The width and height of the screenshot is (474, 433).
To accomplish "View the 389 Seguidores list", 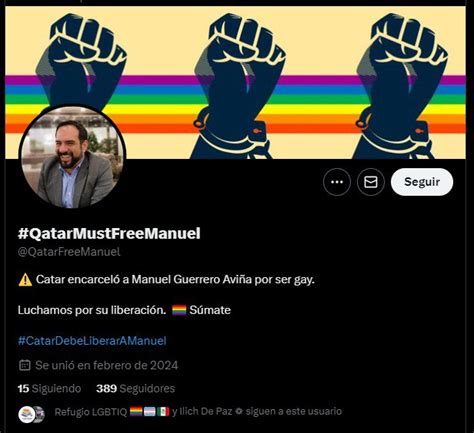I will point(135,388).
